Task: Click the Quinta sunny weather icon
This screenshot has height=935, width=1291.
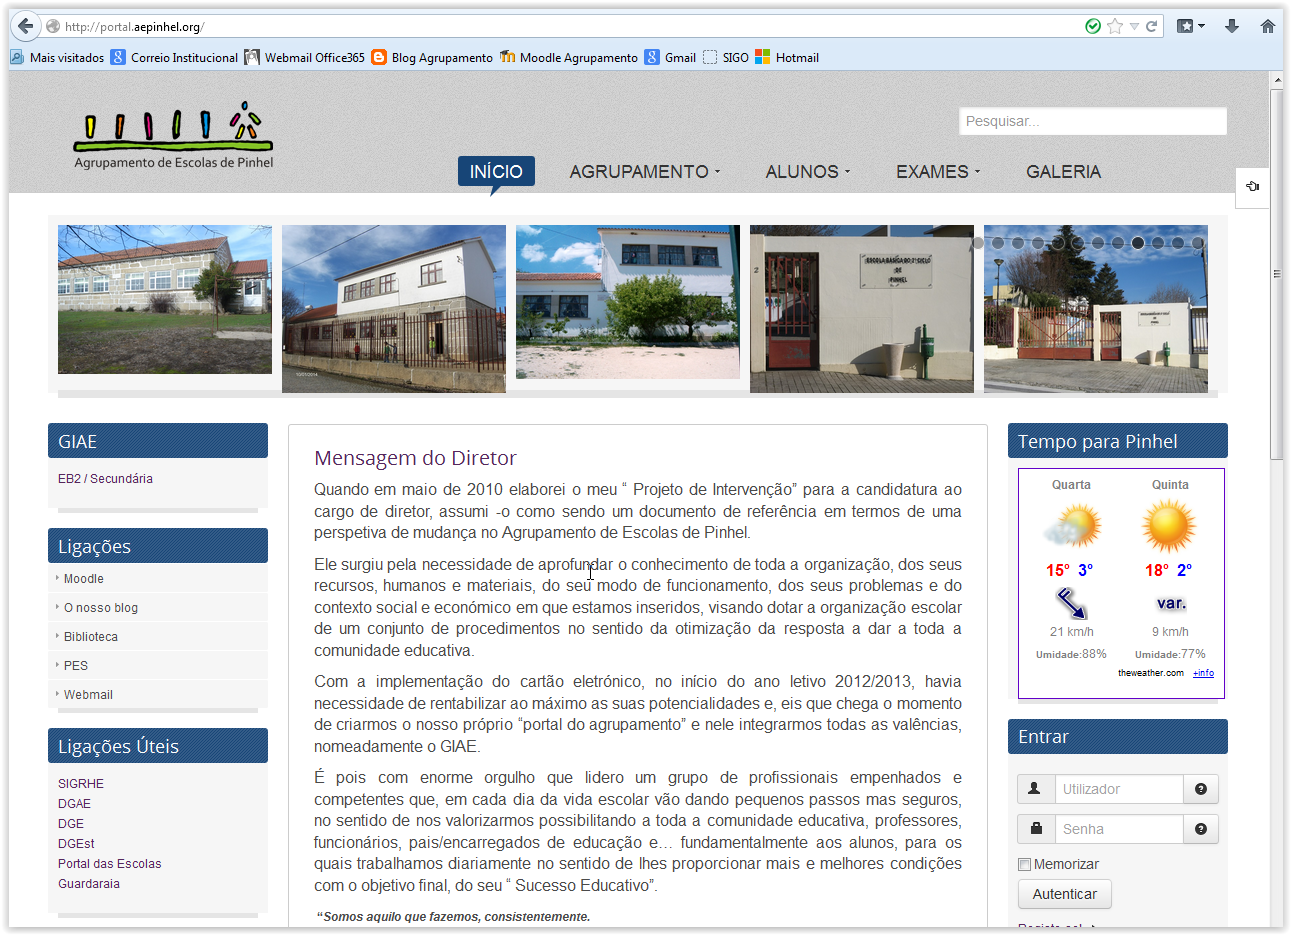Action: (1169, 526)
